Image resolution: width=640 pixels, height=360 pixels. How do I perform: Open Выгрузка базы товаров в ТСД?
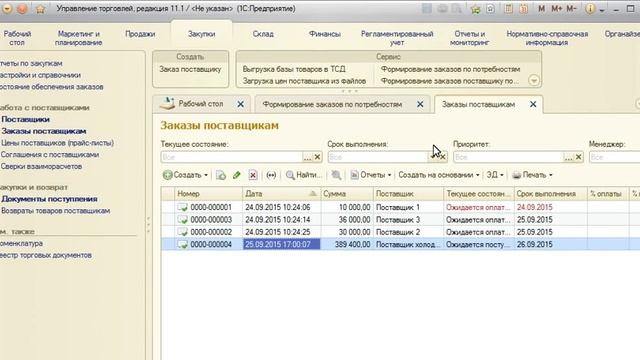[294, 69]
